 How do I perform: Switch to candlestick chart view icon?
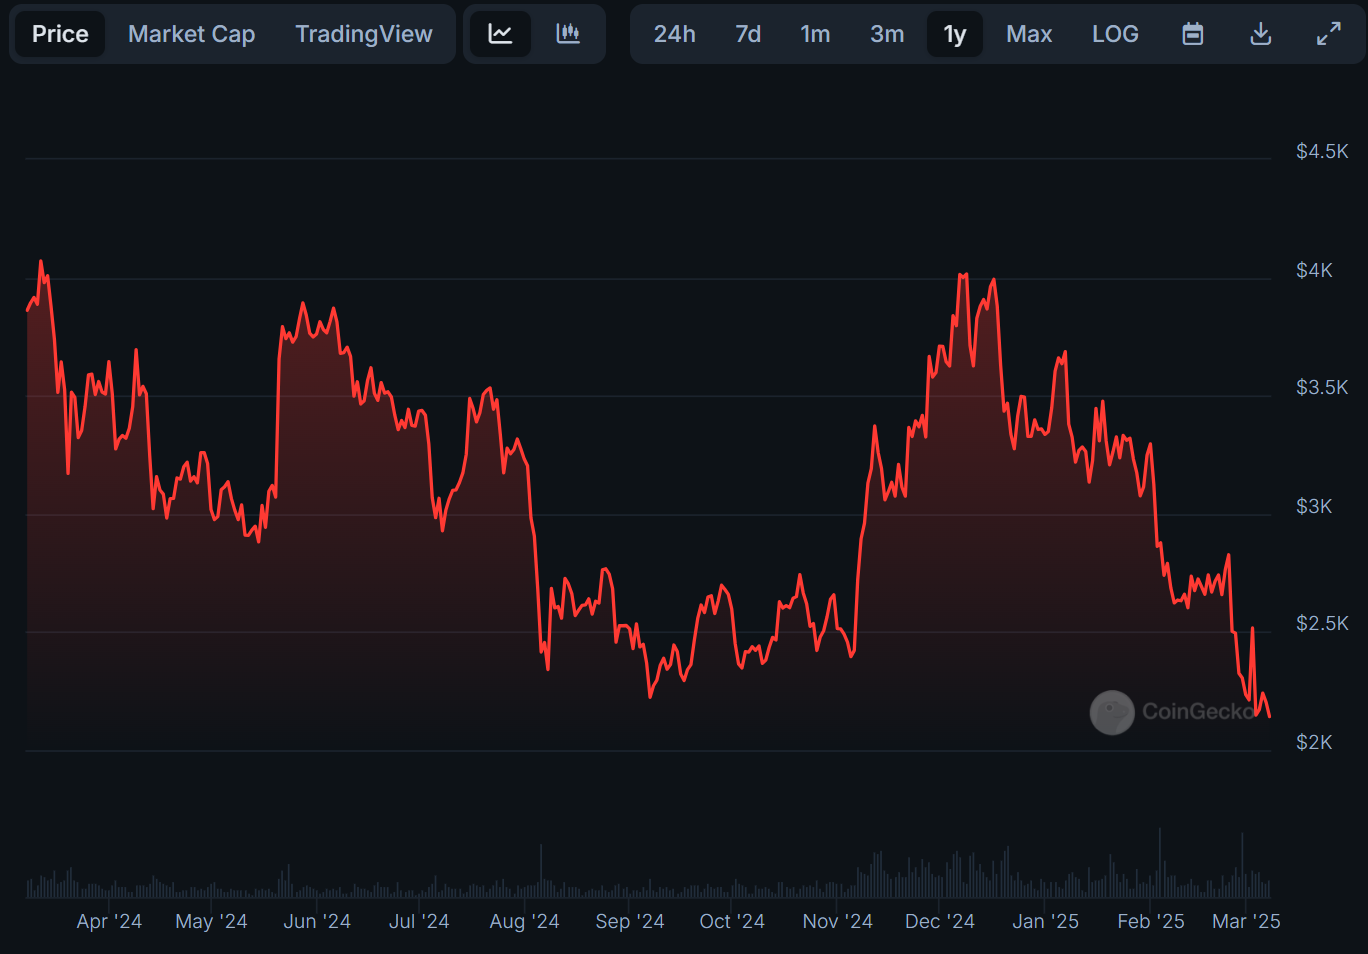pos(568,34)
